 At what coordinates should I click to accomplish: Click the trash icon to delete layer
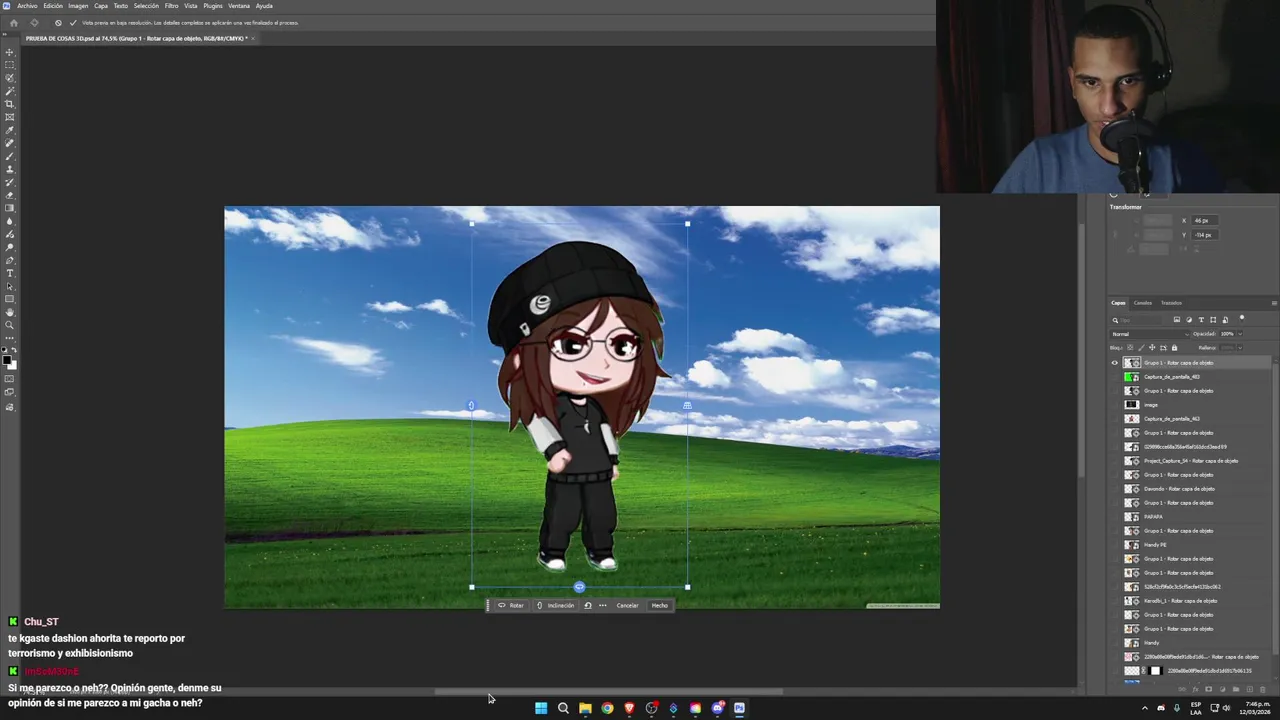click(x=1263, y=689)
